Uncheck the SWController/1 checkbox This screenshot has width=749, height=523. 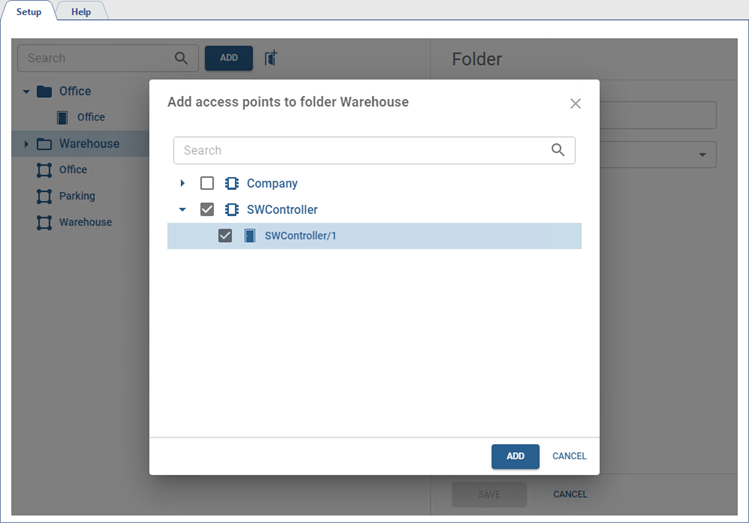click(x=225, y=236)
